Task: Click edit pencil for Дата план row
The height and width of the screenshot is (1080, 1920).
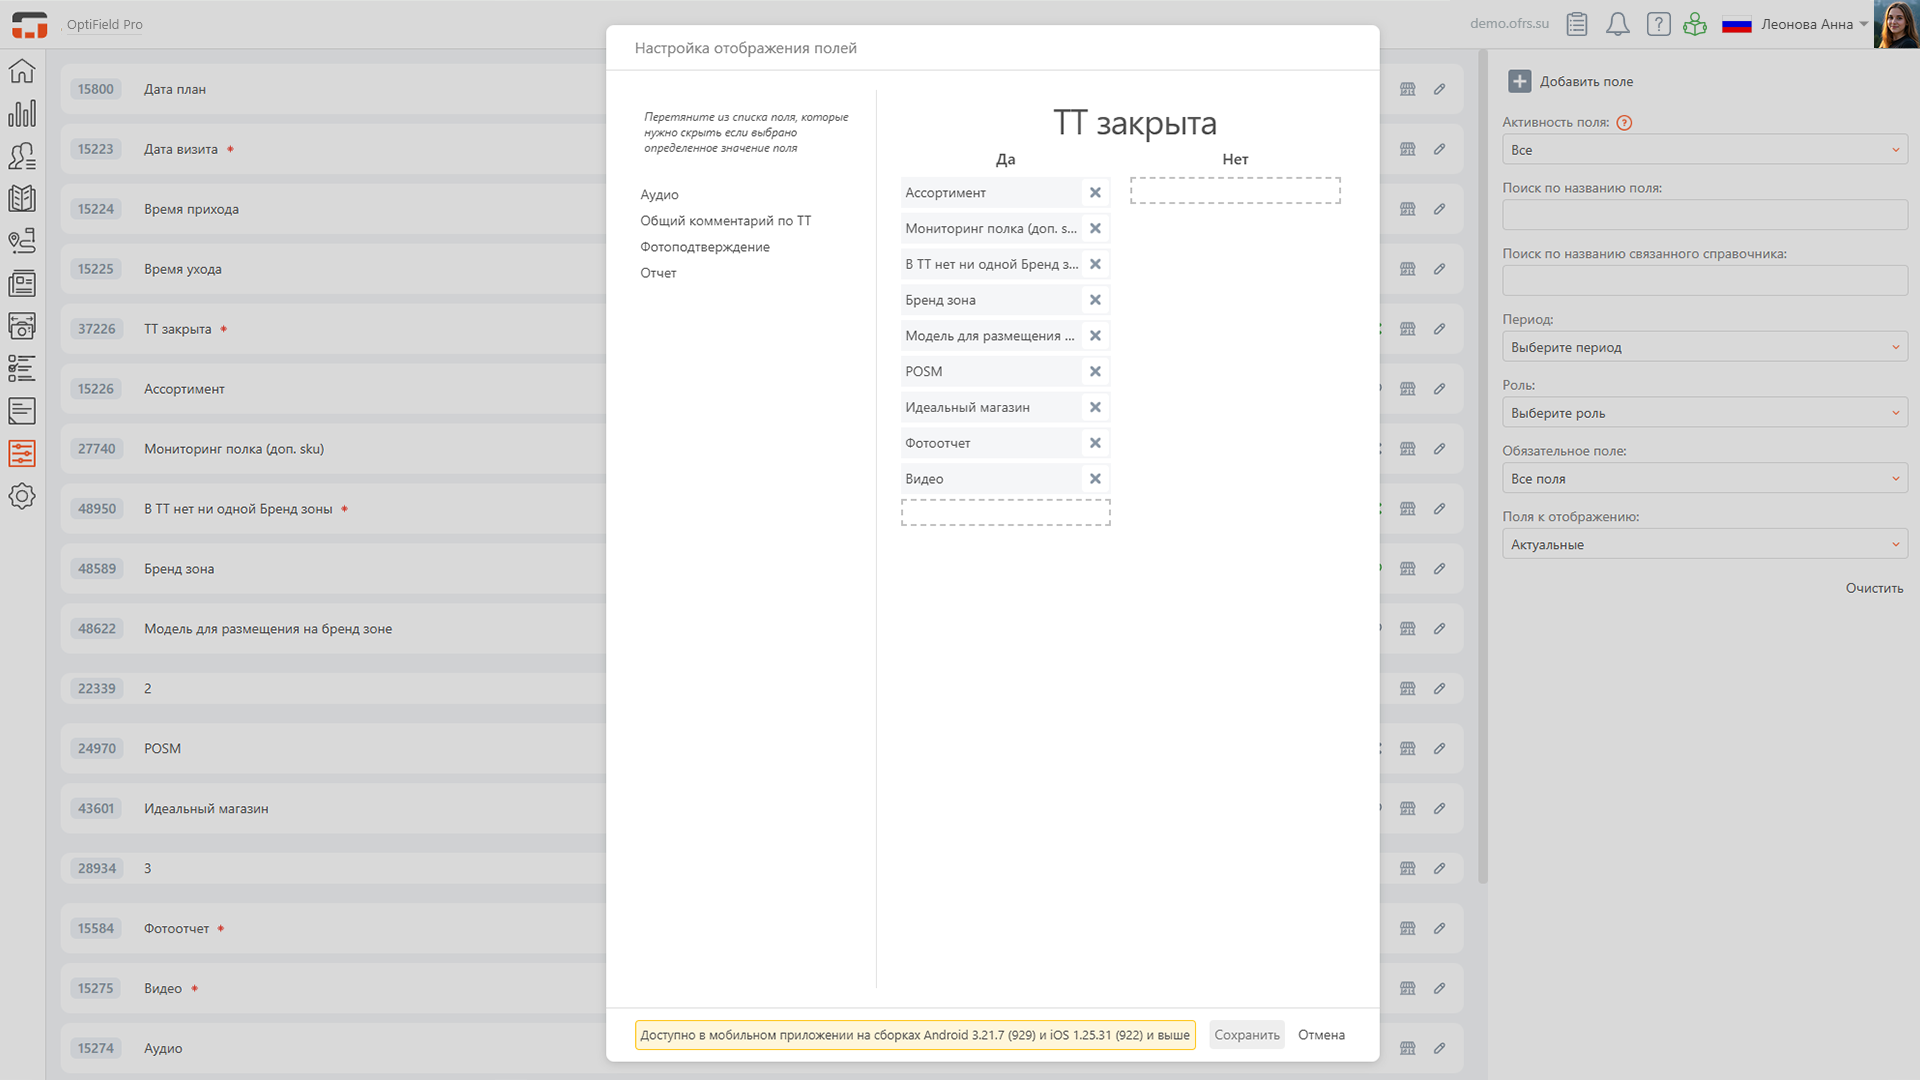Action: (x=1439, y=89)
